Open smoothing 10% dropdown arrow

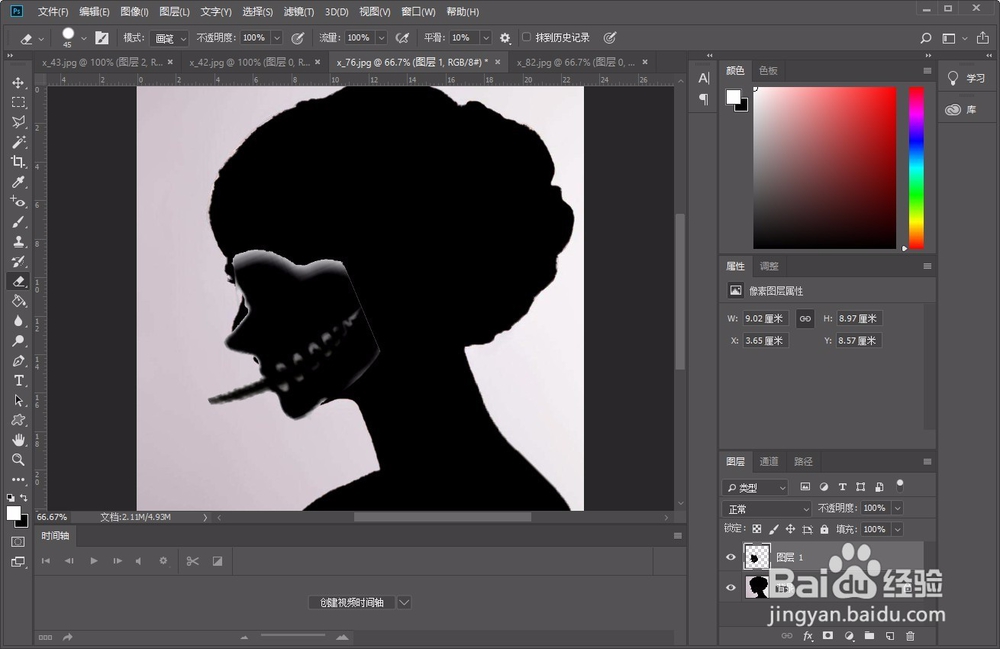[486, 38]
